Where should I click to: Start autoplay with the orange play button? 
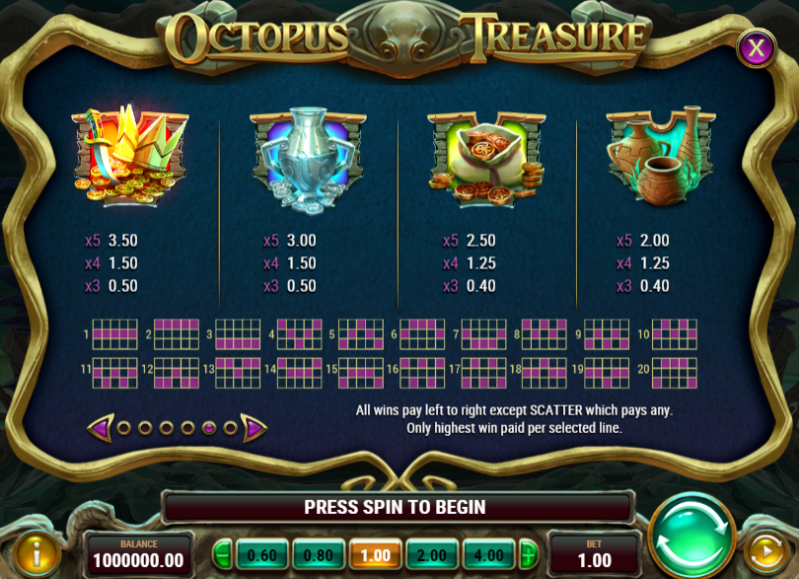(x=767, y=551)
